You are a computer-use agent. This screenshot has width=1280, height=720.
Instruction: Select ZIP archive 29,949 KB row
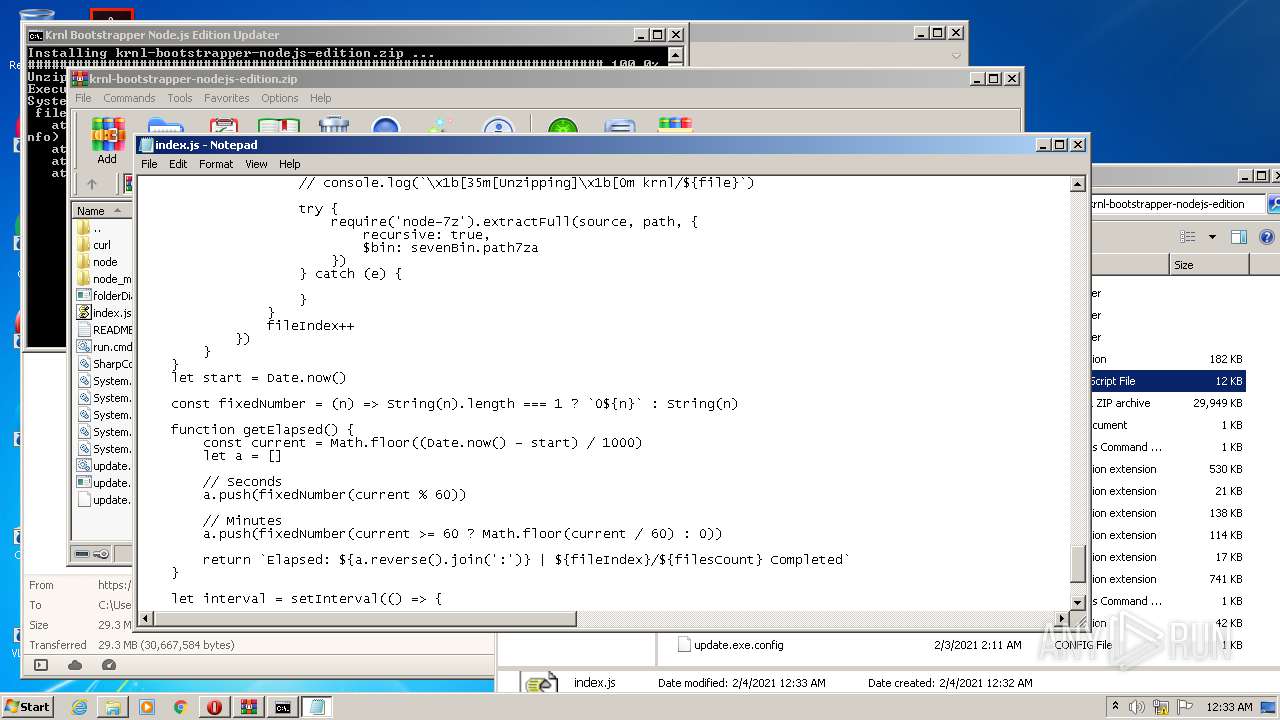1168,403
